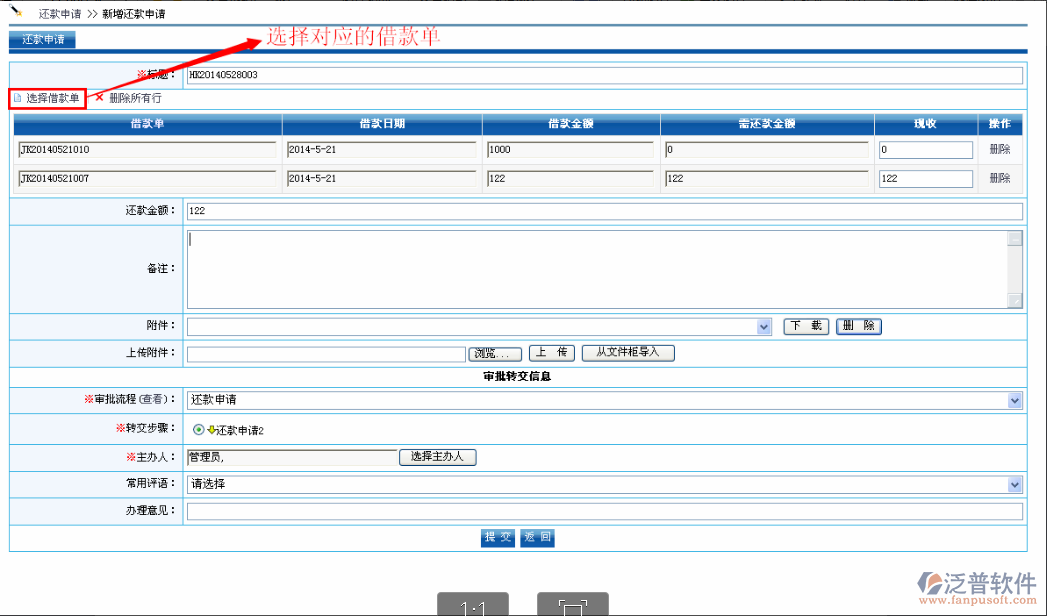Switch to the 还款申请 tab
The height and width of the screenshot is (616, 1047).
coord(43,40)
